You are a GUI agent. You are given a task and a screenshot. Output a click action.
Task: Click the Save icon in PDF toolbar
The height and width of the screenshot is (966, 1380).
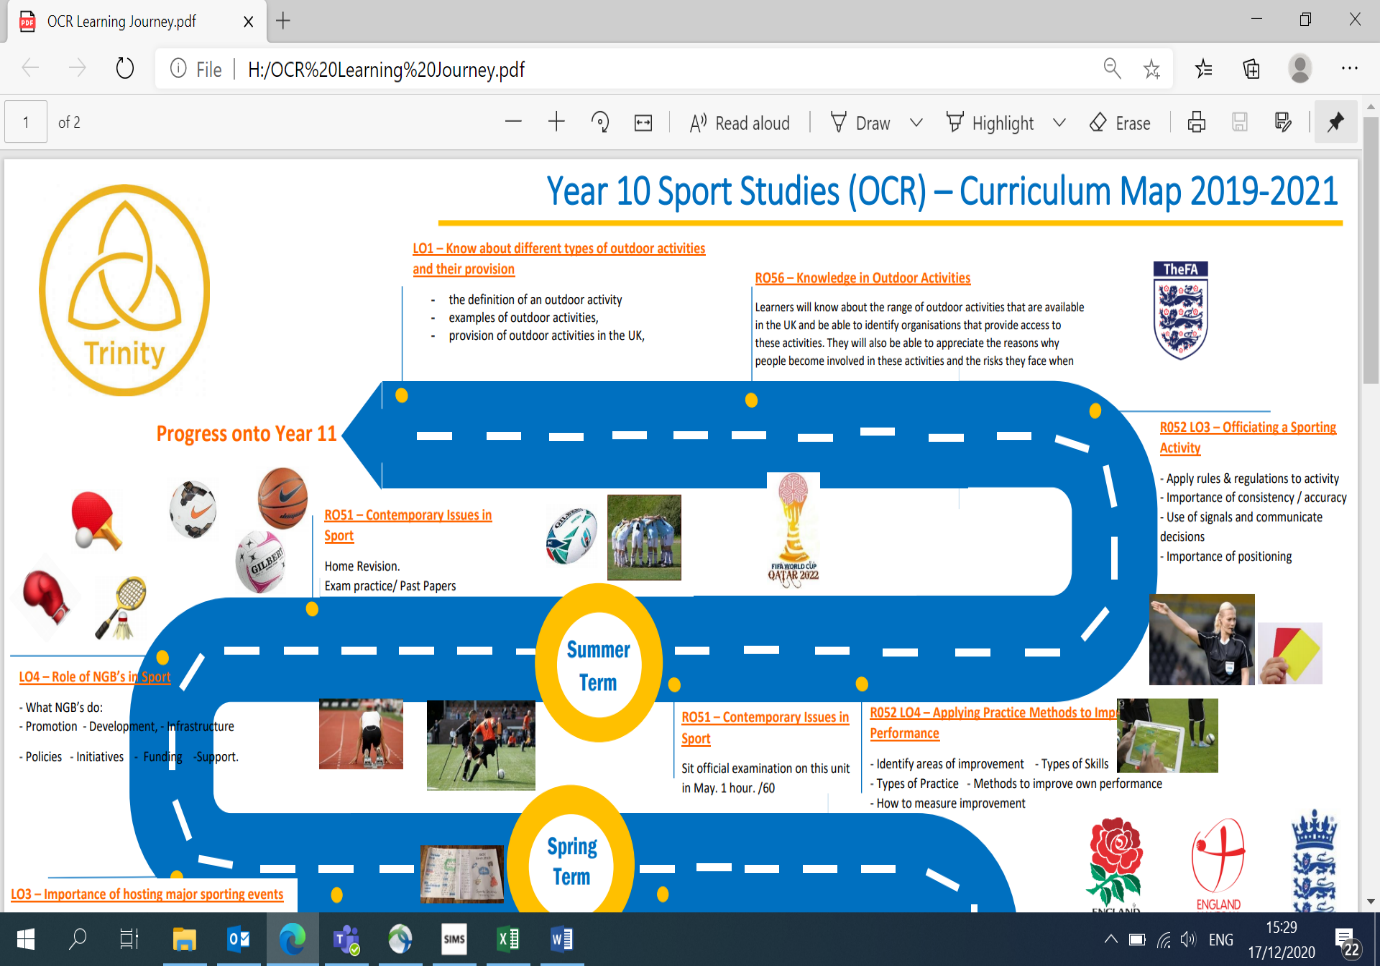(x=1240, y=122)
